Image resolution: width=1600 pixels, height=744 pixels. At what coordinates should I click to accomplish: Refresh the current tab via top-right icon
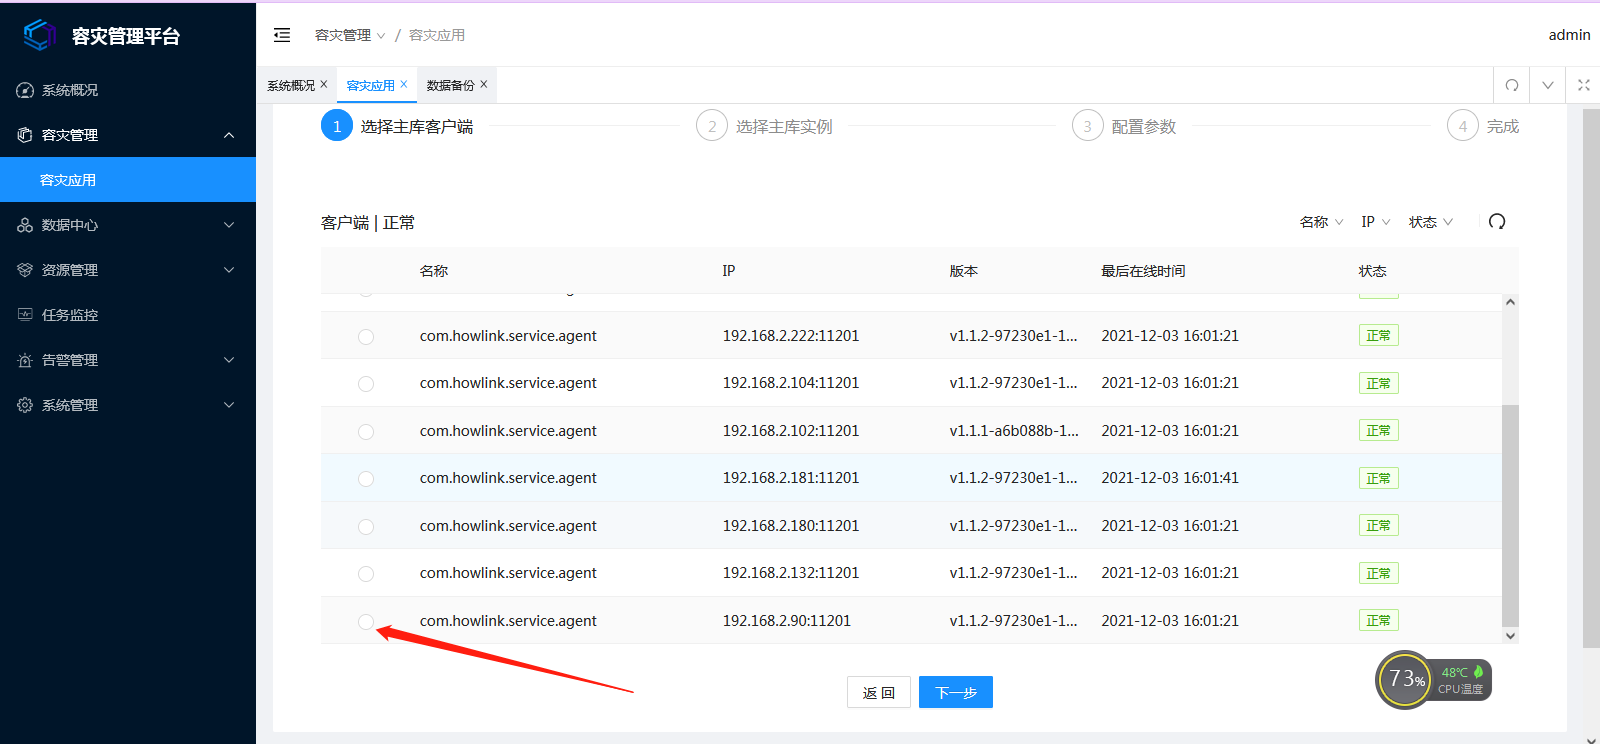pos(1512,85)
